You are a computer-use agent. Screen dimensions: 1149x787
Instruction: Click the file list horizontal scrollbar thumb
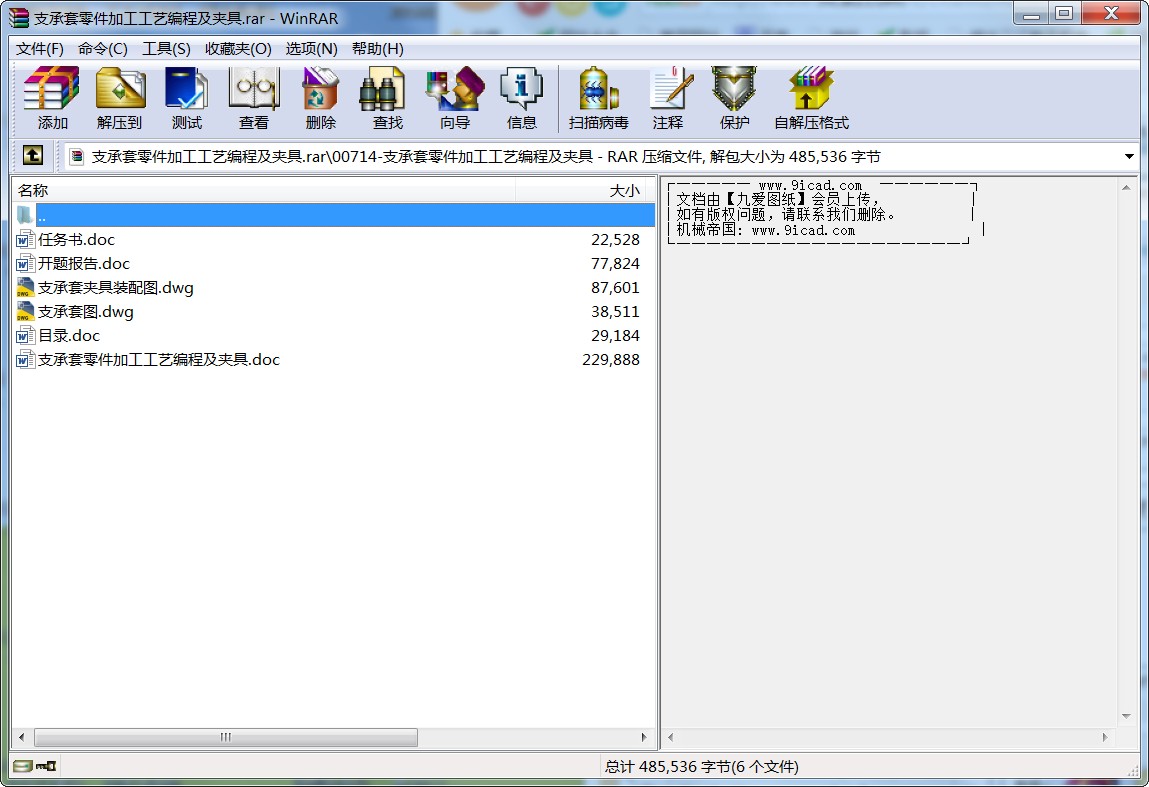tap(226, 737)
